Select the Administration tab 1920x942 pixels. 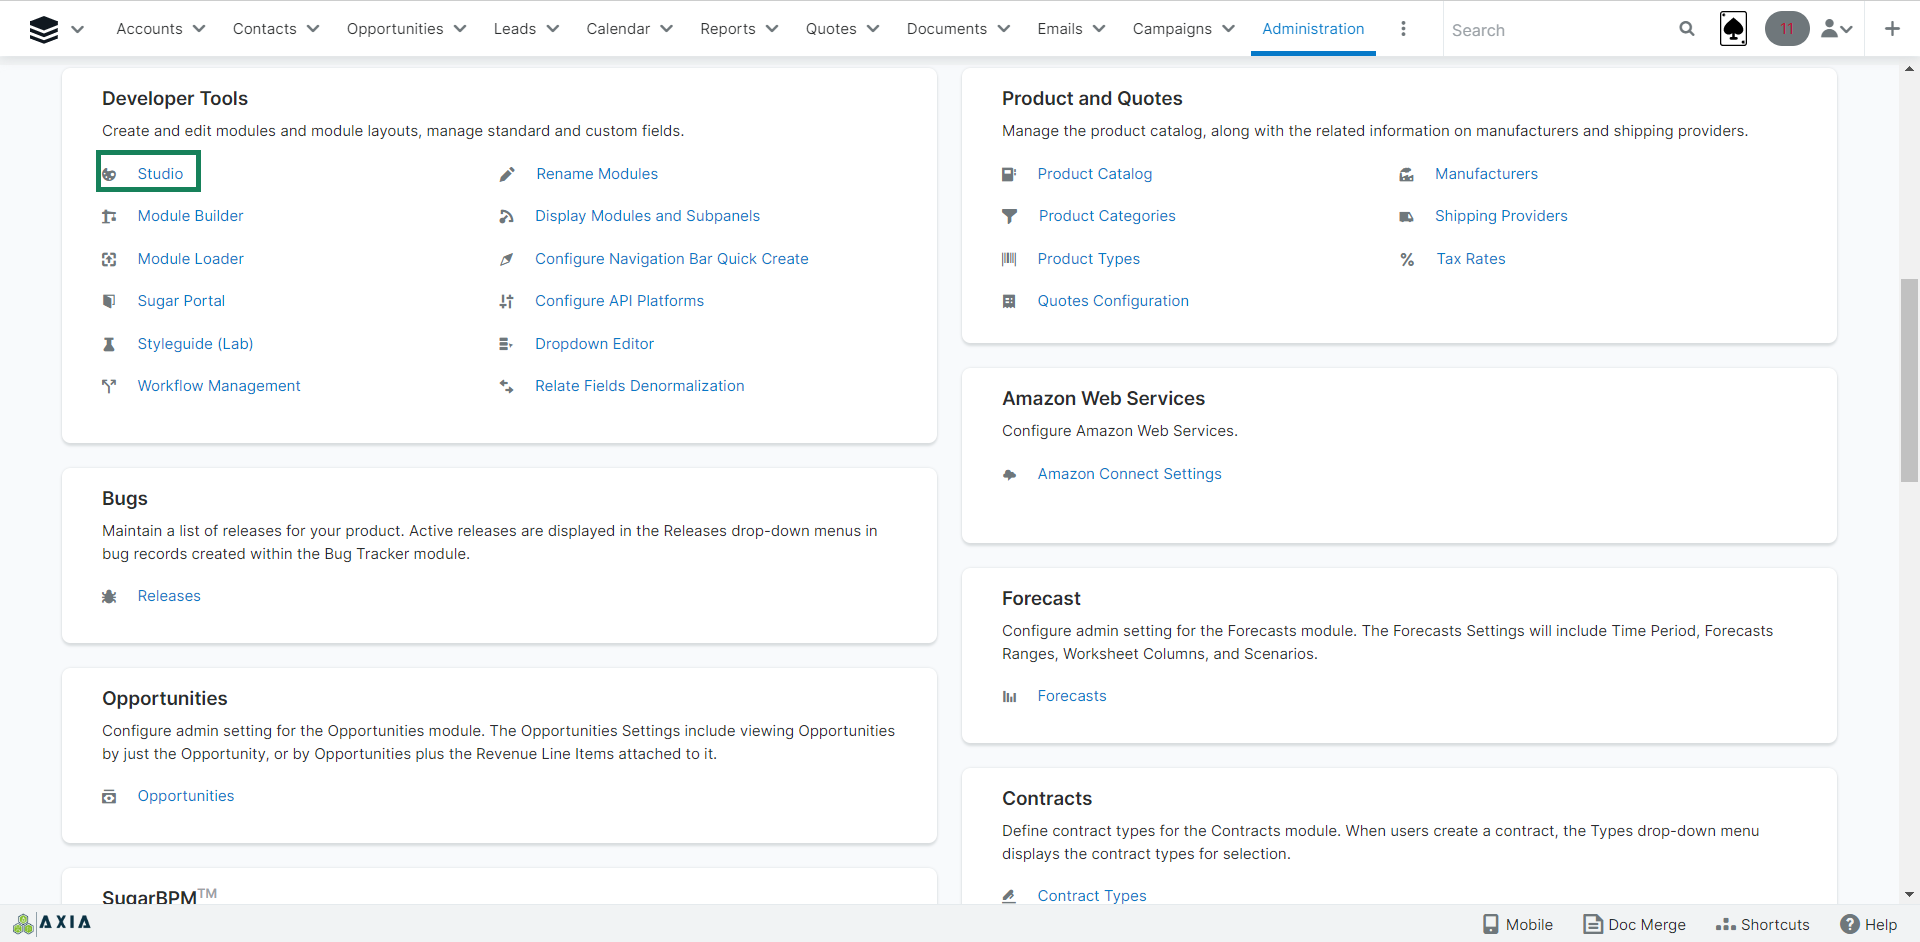click(1313, 29)
